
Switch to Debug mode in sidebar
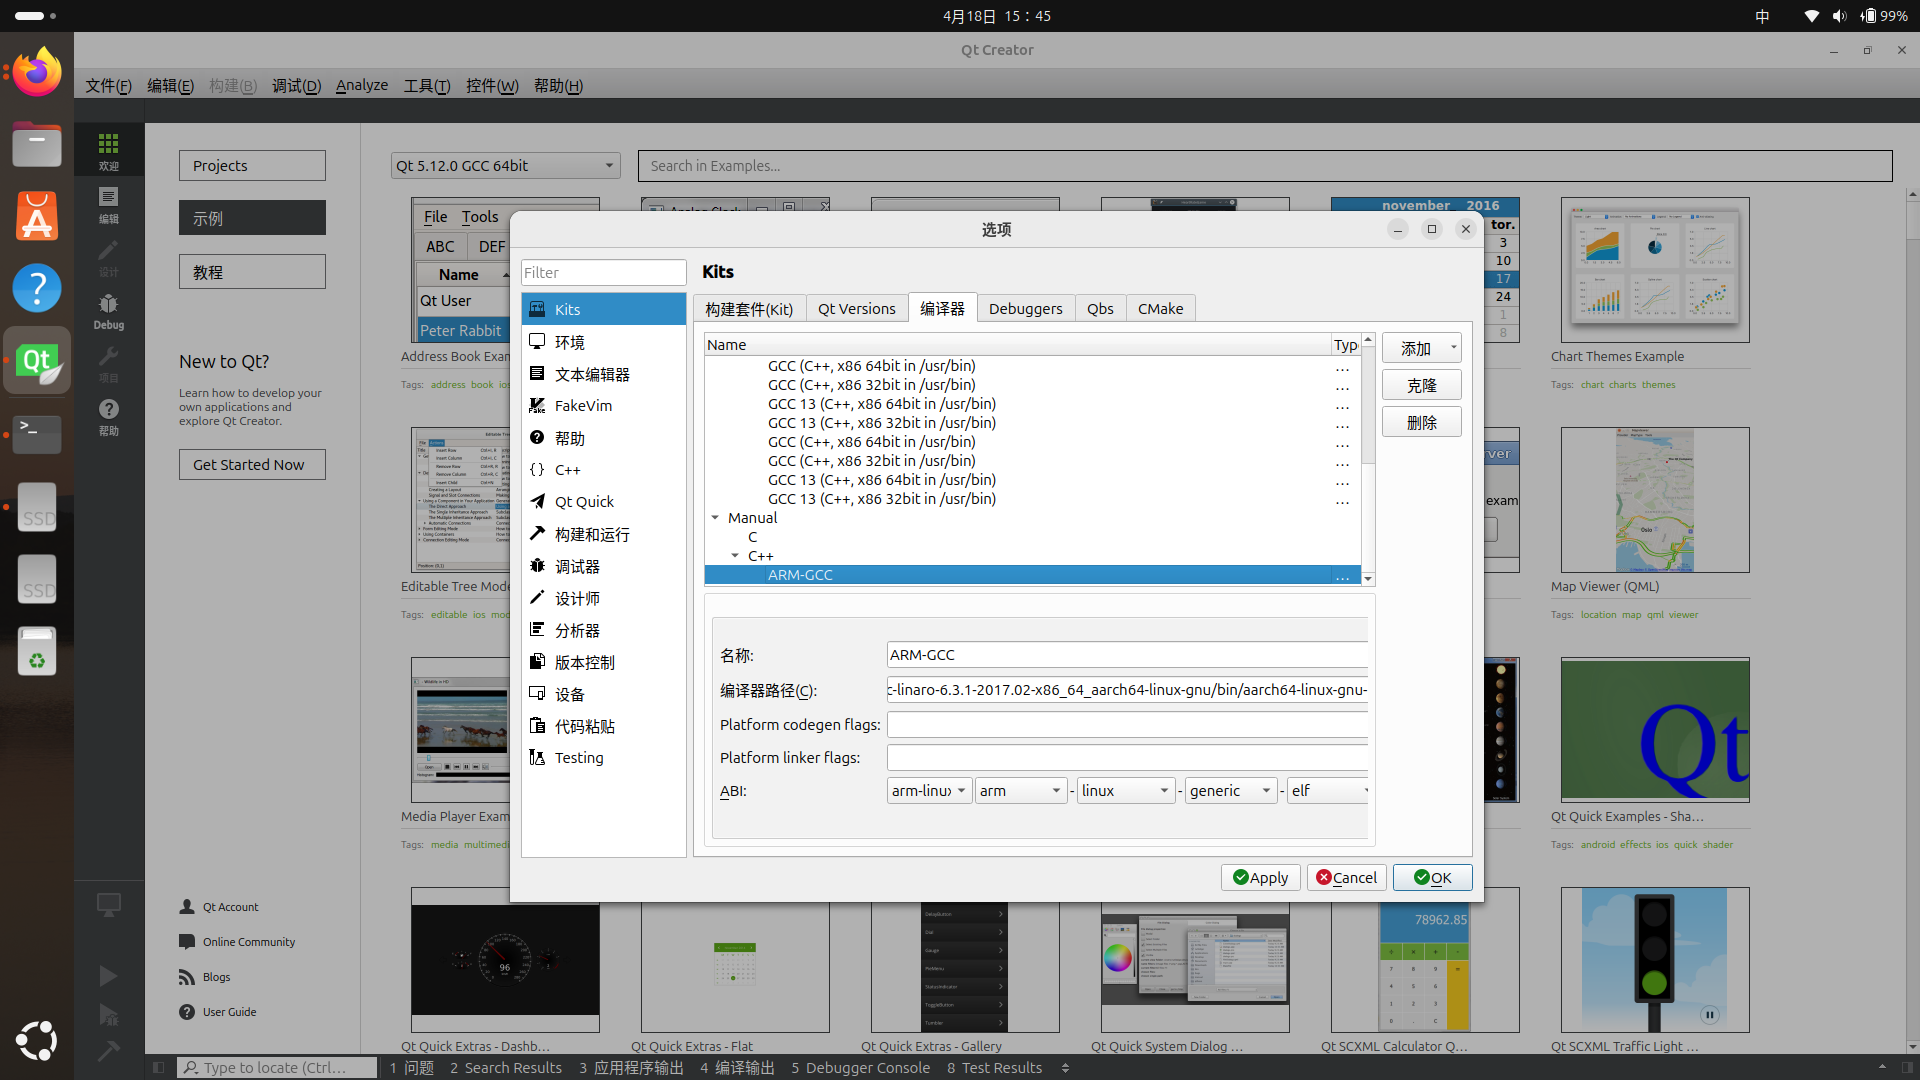coord(108,311)
